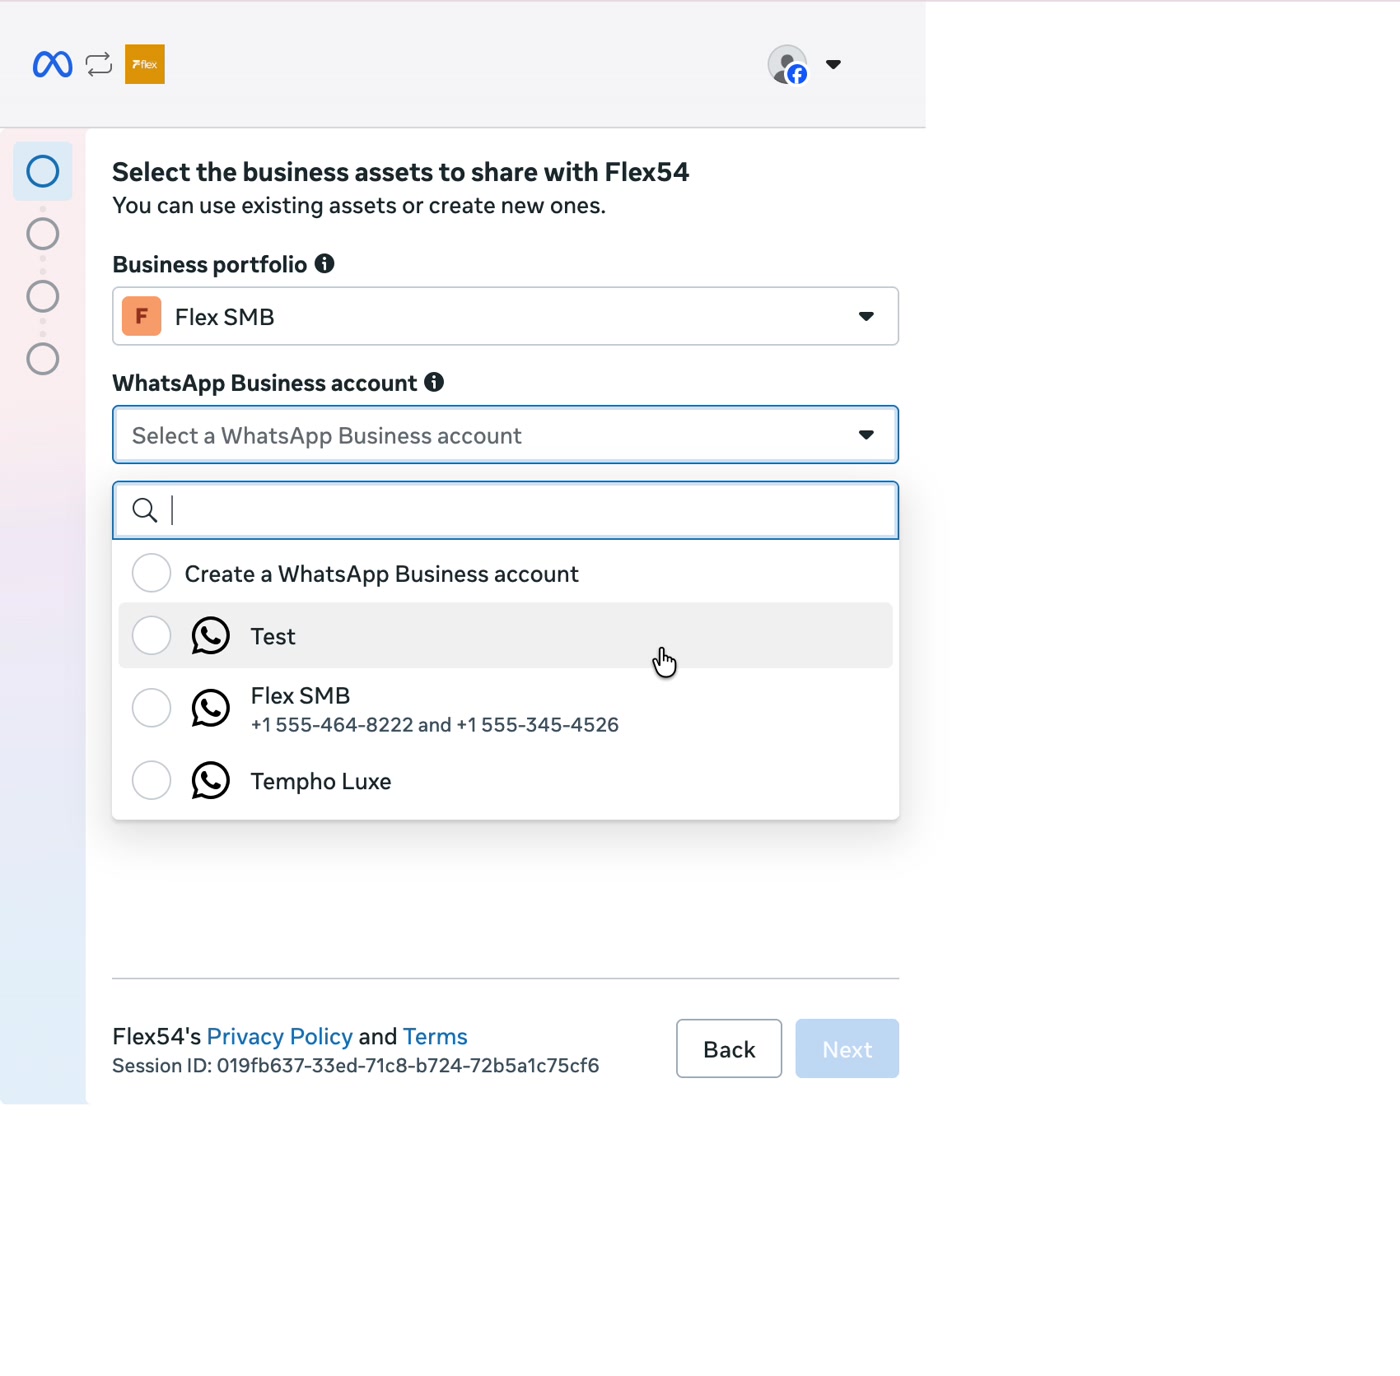Click the swap arrows icon in header

(99, 65)
